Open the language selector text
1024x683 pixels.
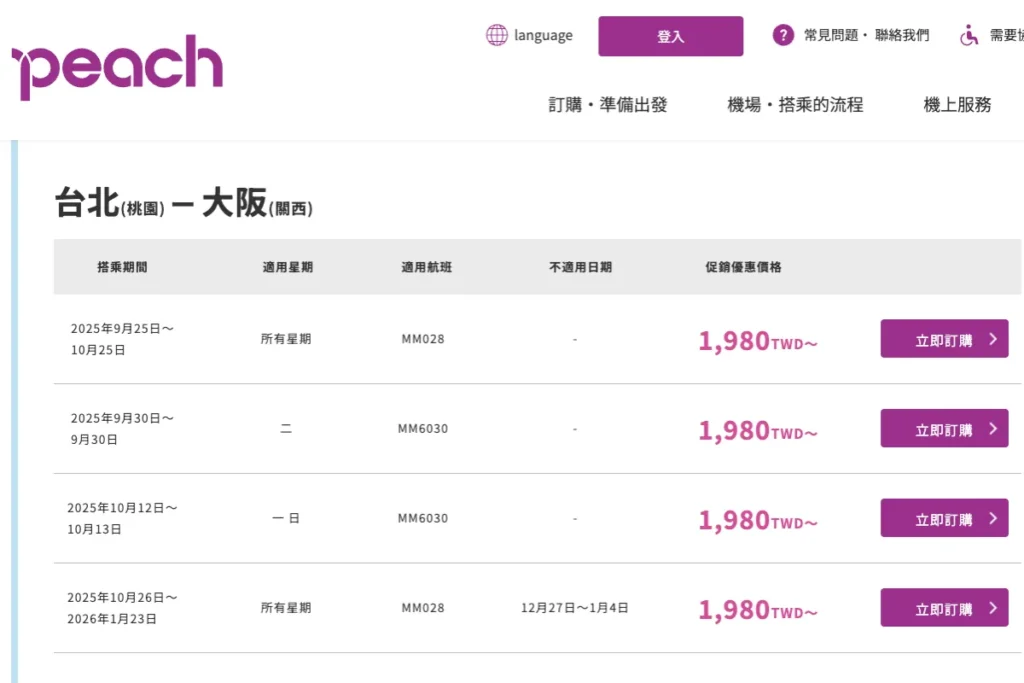tap(543, 35)
